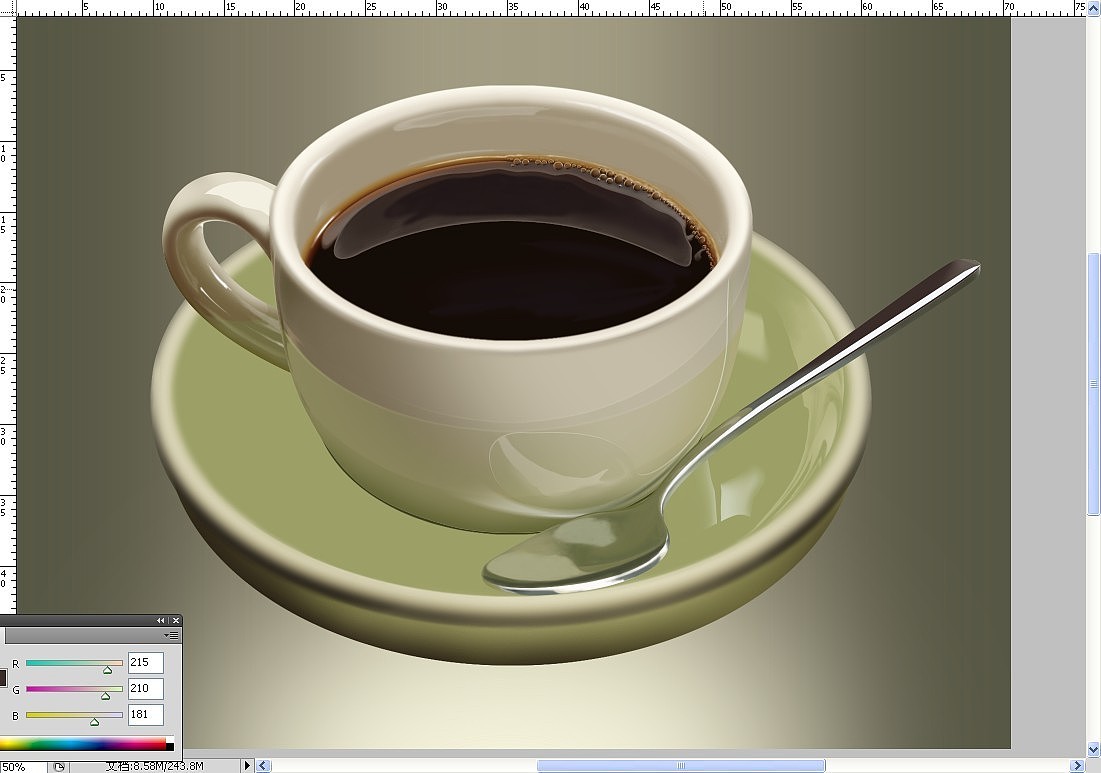Click the G value field showing 210
Viewport: 1101px width, 773px height.
145,689
